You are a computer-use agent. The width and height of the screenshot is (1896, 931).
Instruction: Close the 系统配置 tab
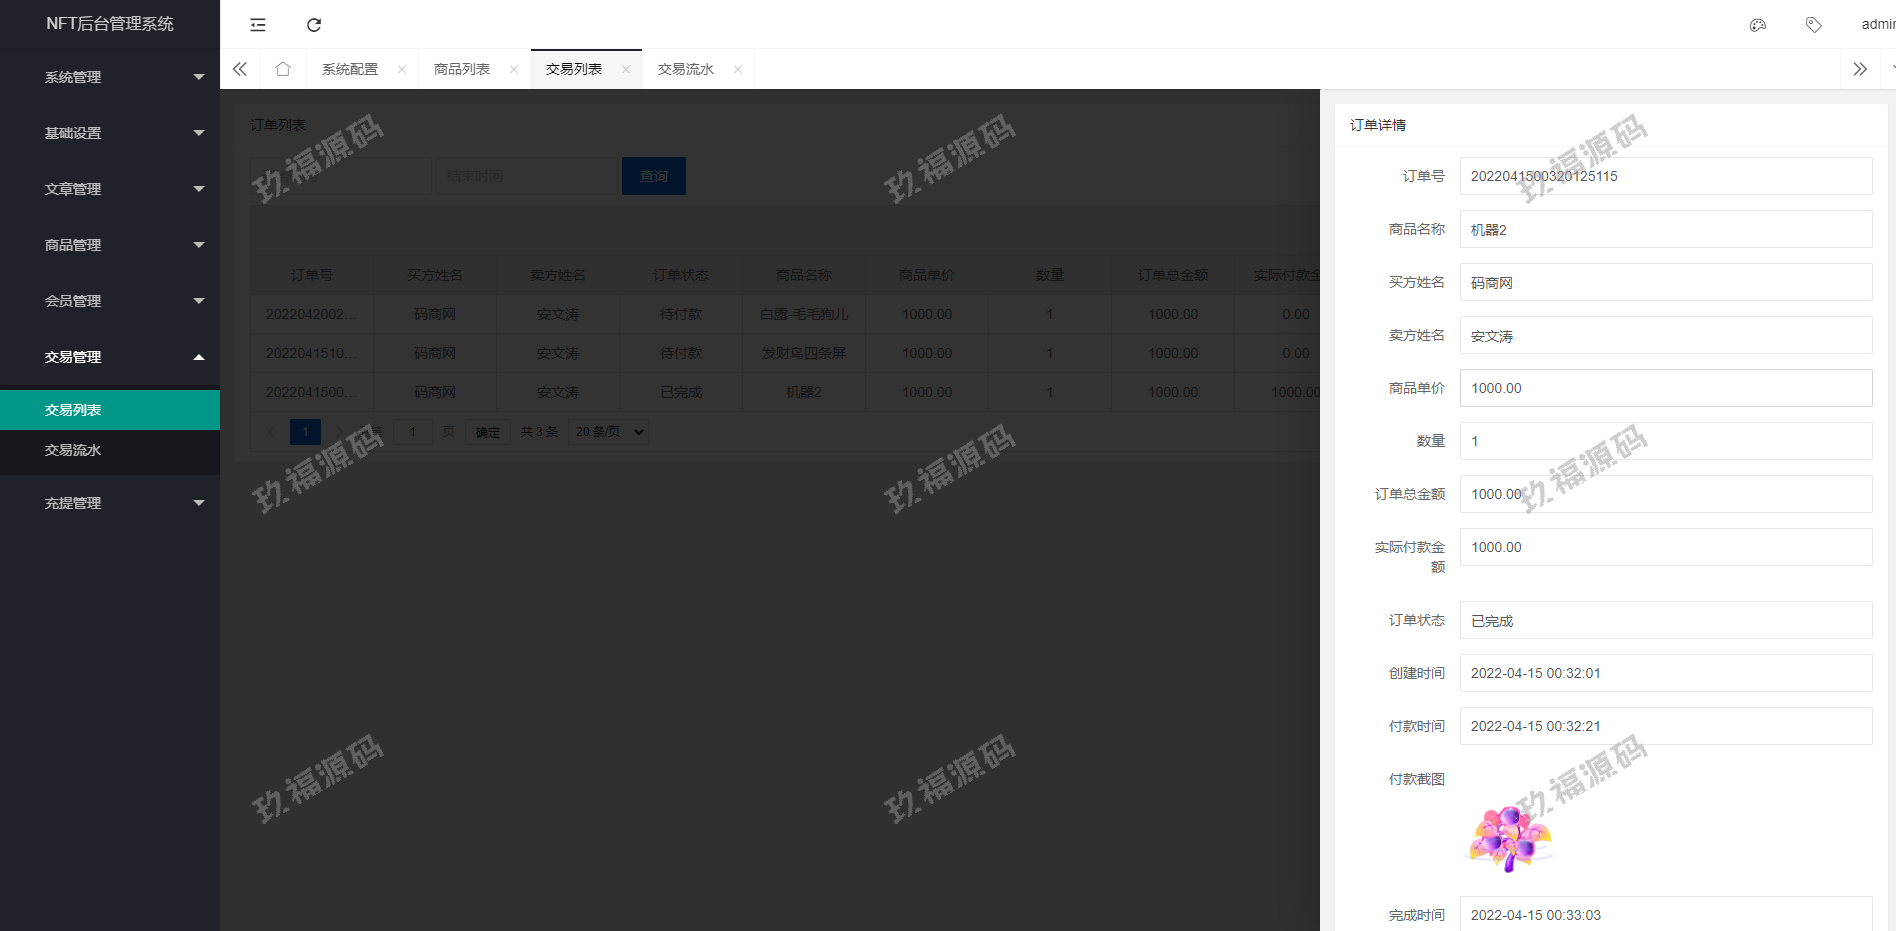[x=402, y=69]
